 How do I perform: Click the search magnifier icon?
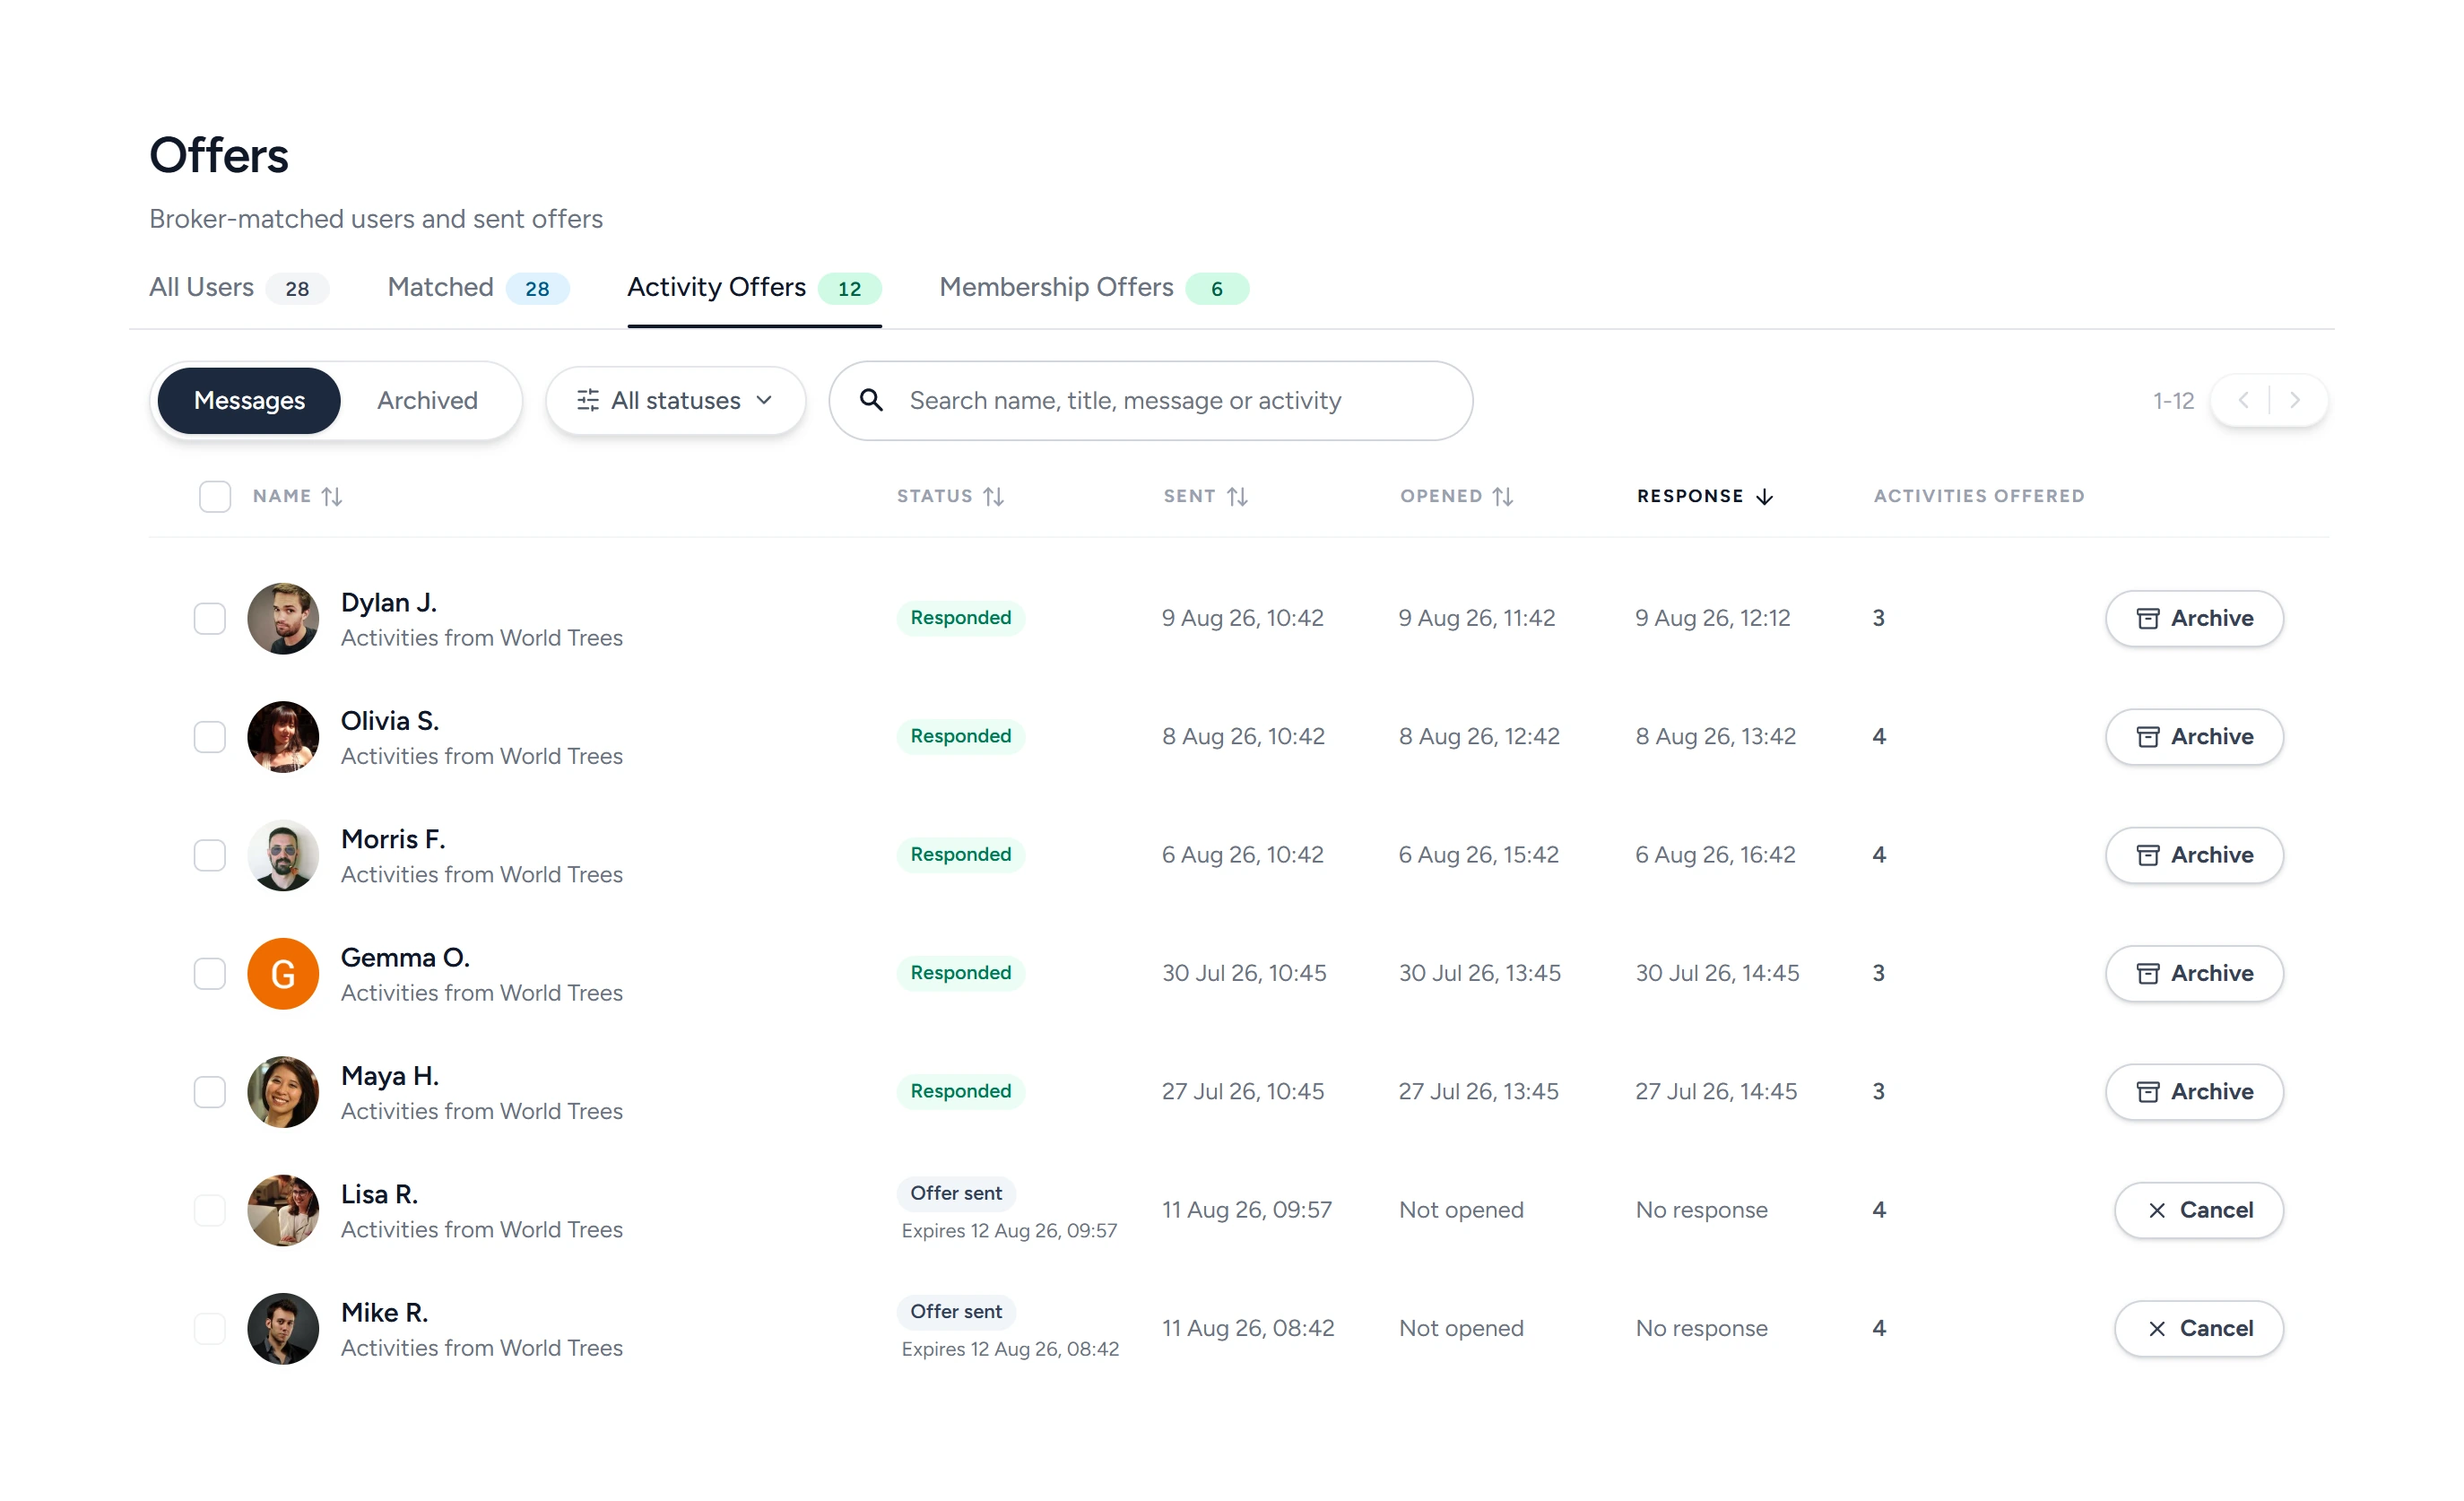(x=871, y=400)
